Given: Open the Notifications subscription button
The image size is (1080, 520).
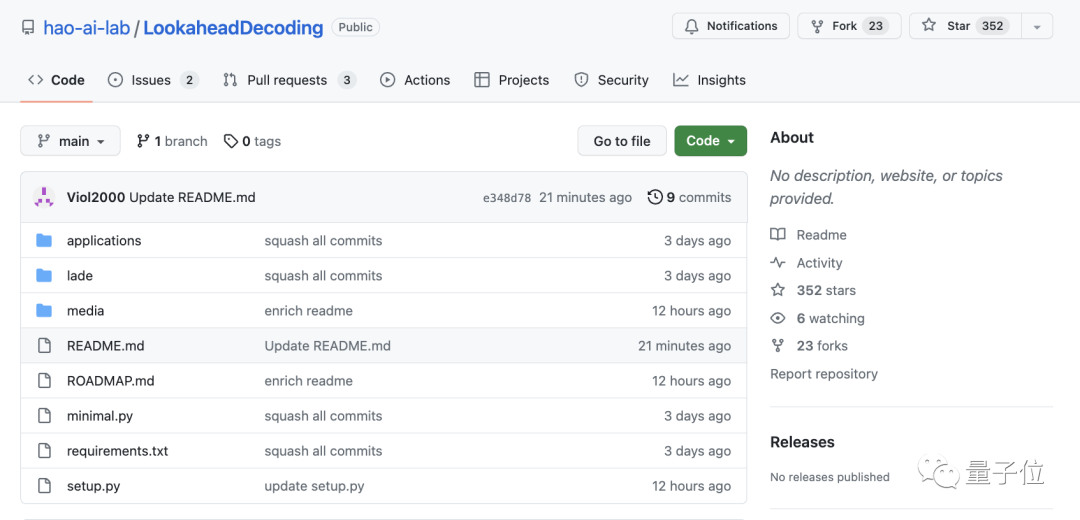Looking at the screenshot, I should [x=731, y=26].
